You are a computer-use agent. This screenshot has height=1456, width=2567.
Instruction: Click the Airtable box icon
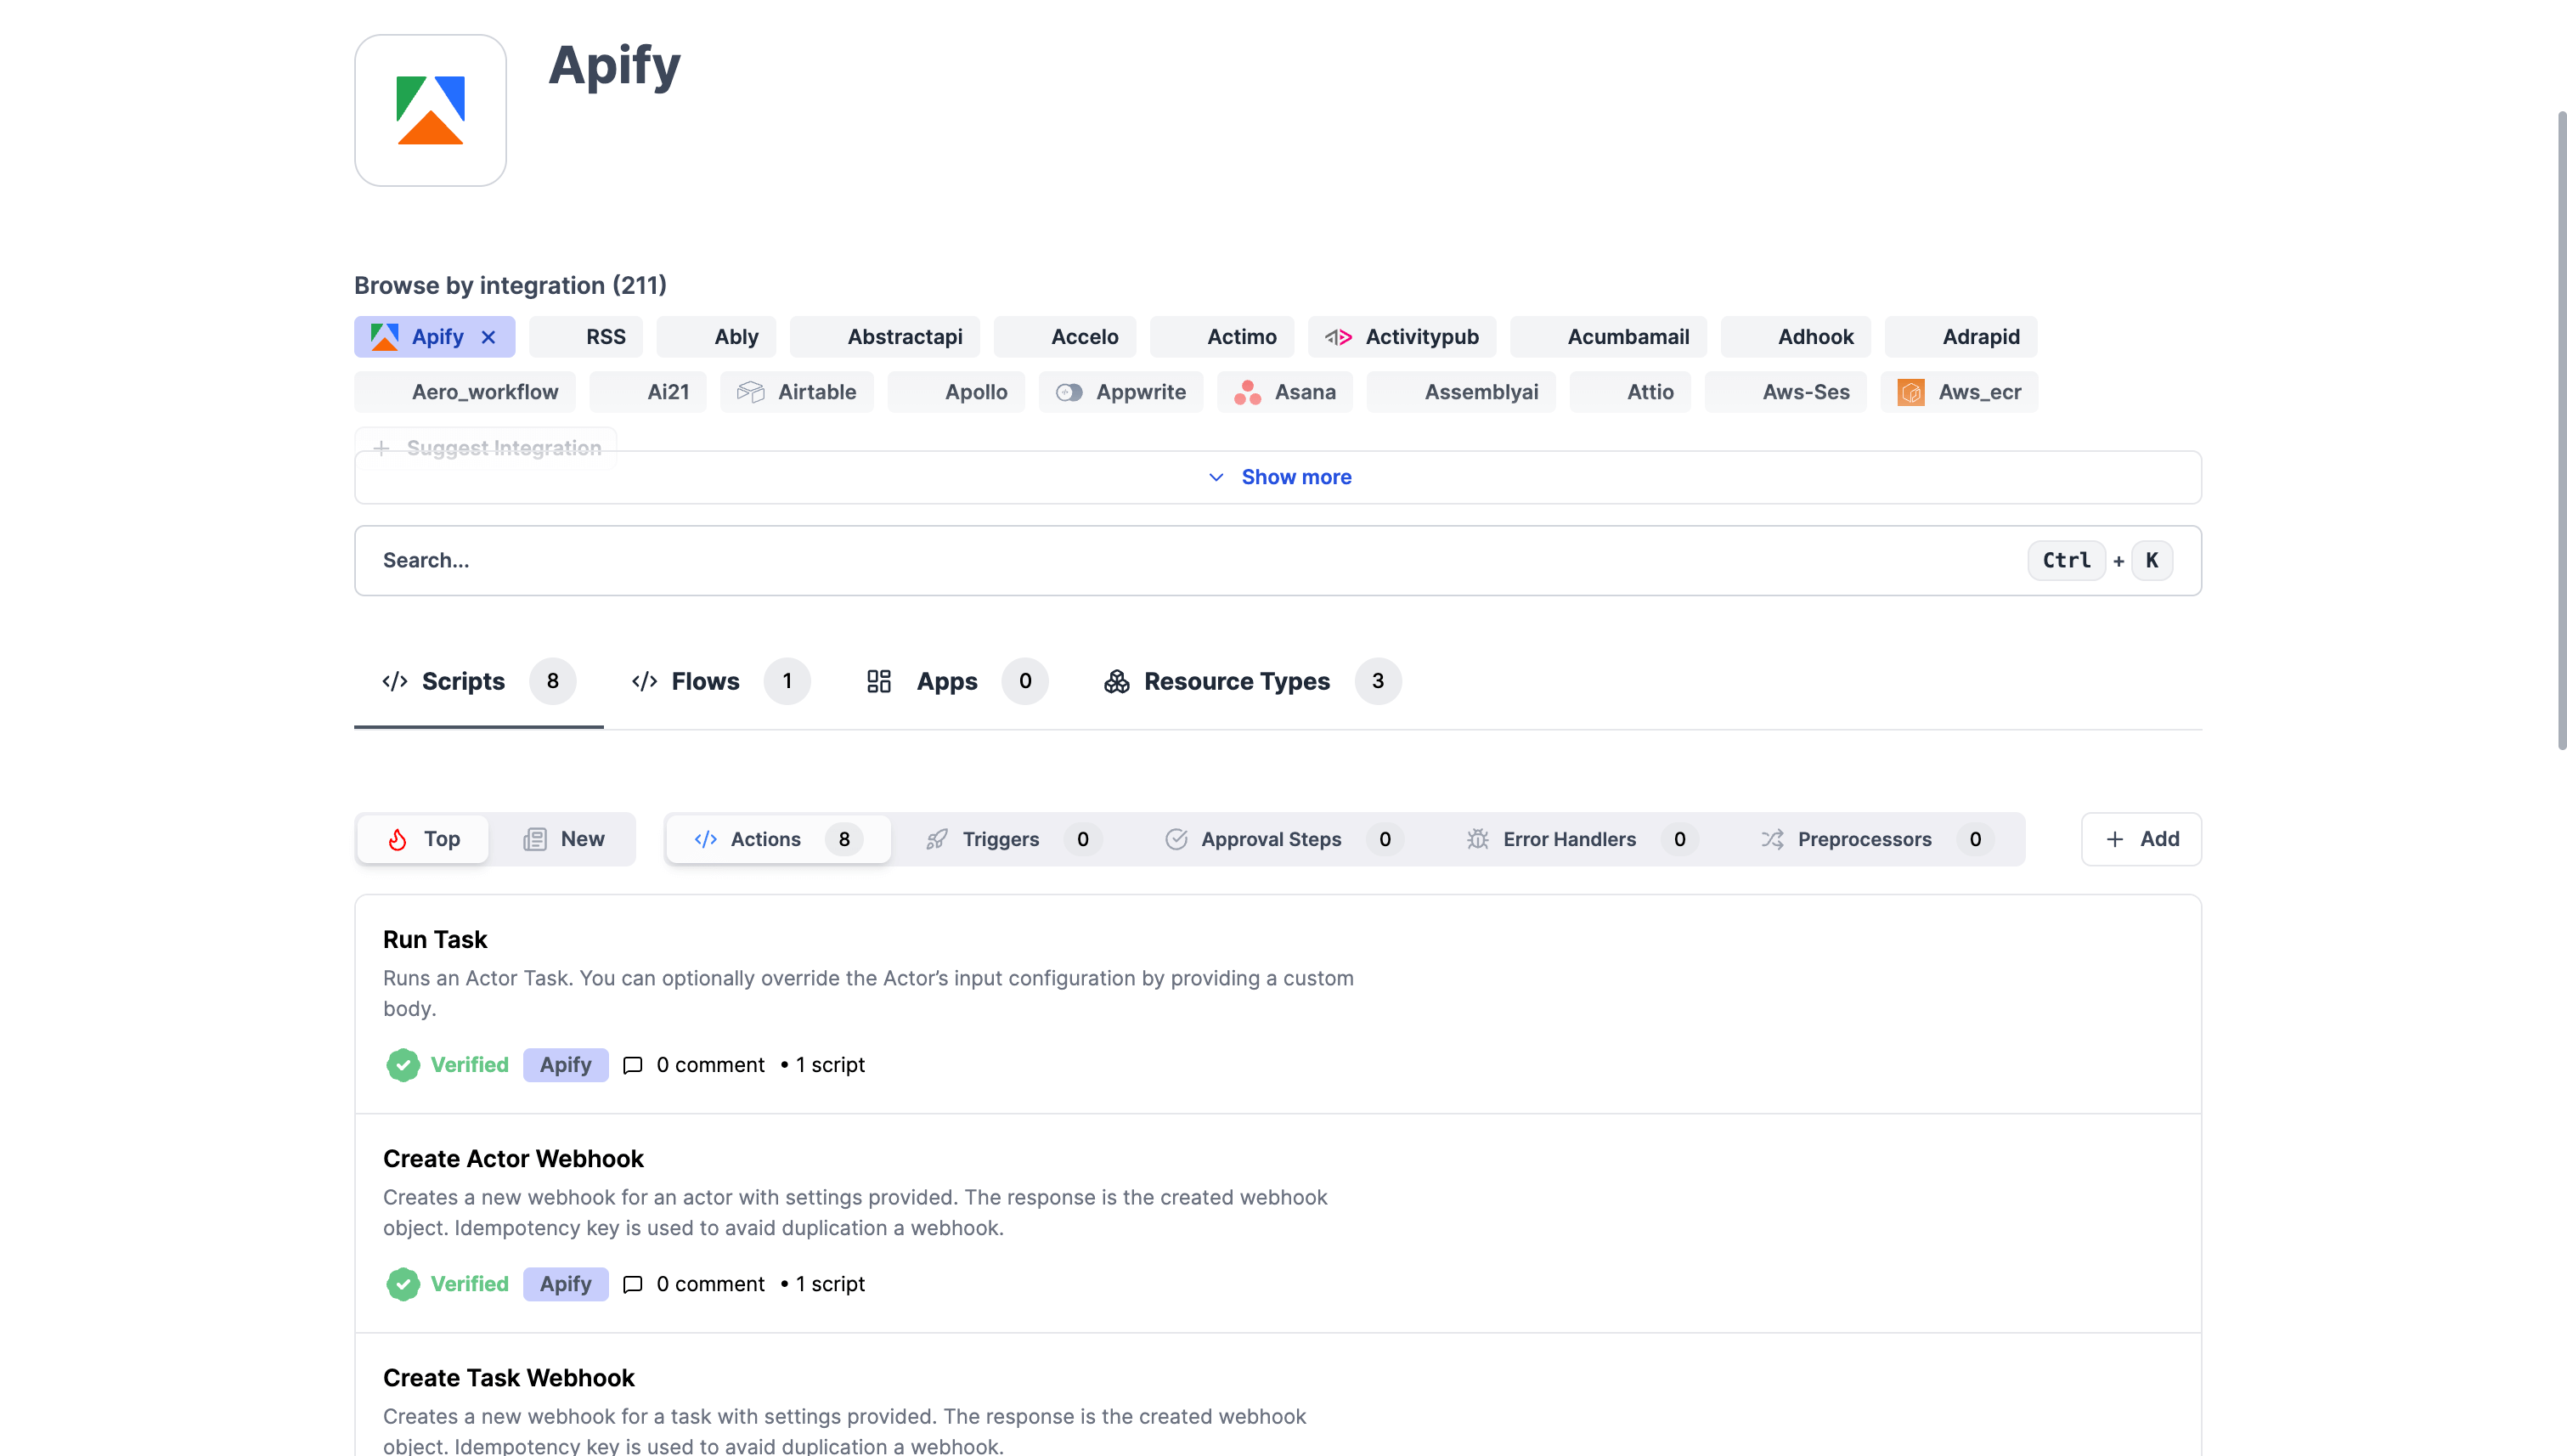point(750,392)
